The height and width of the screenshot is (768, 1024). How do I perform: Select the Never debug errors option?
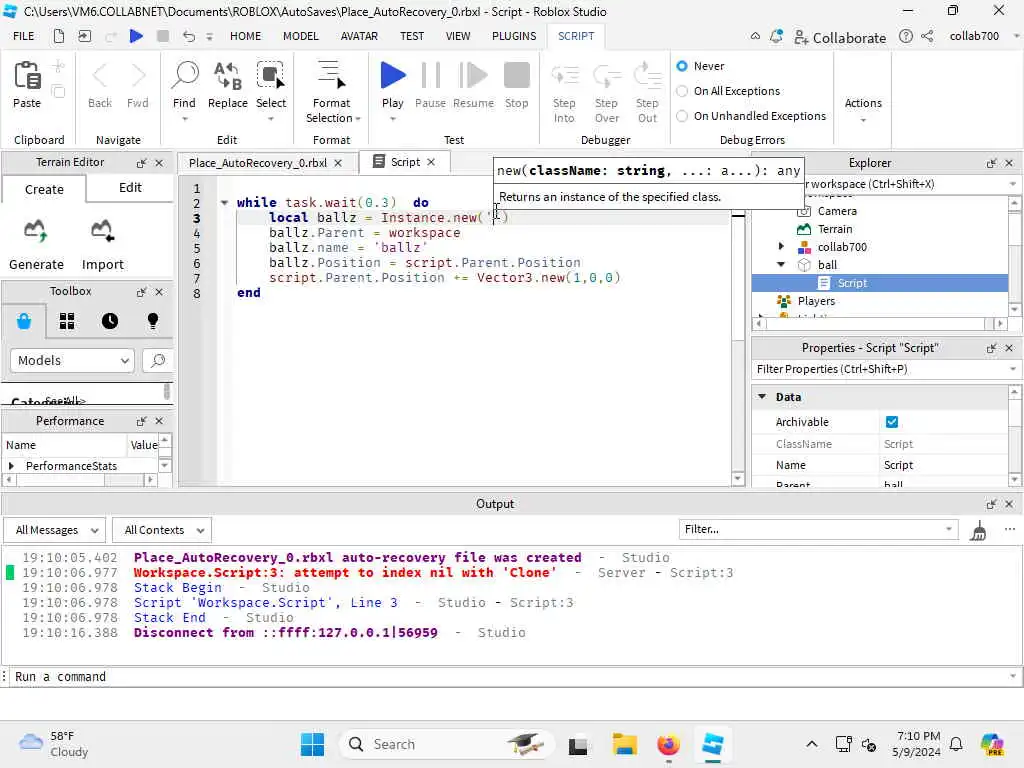(x=682, y=66)
